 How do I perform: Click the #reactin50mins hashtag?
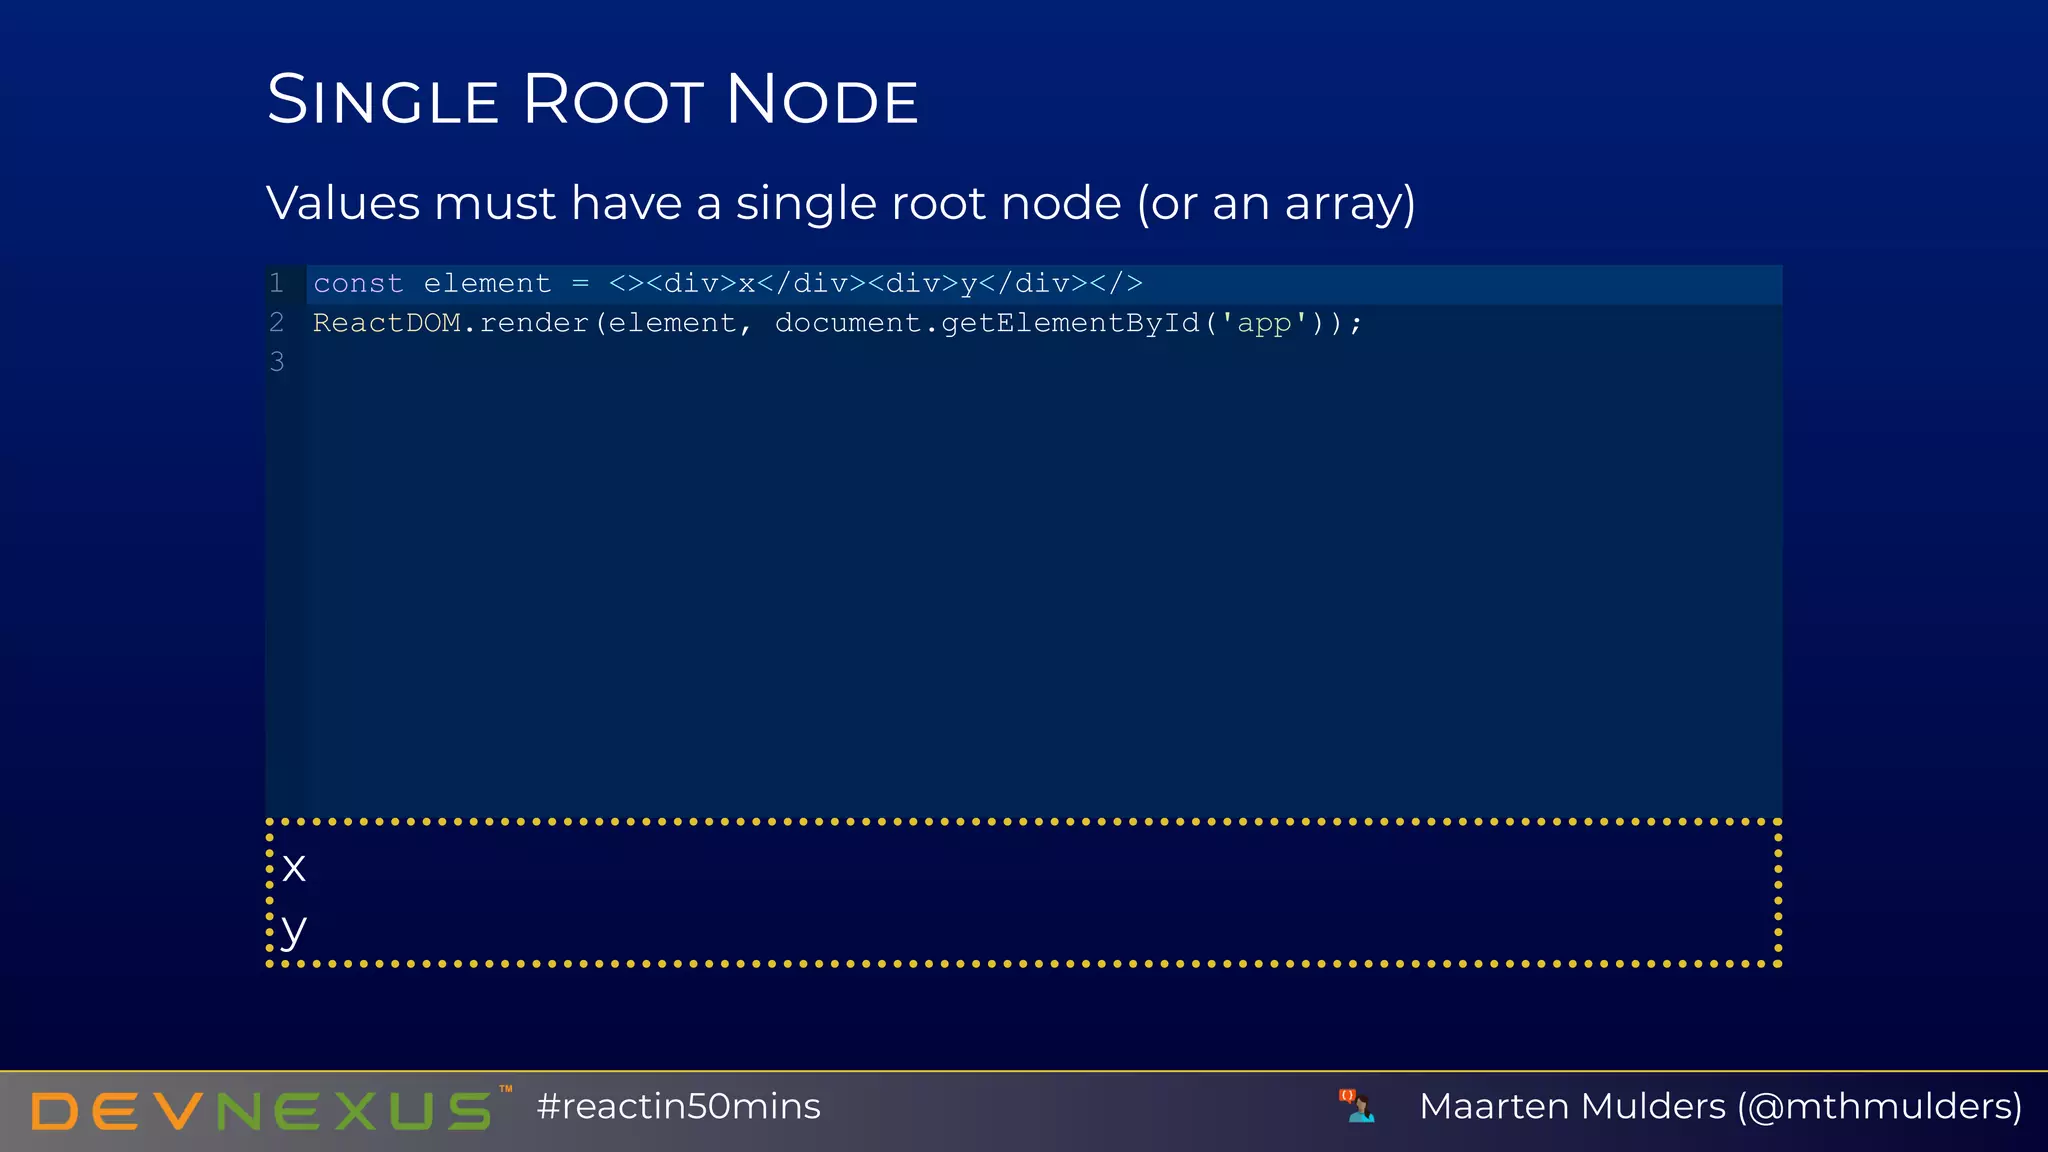click(x=678, y=1107)
